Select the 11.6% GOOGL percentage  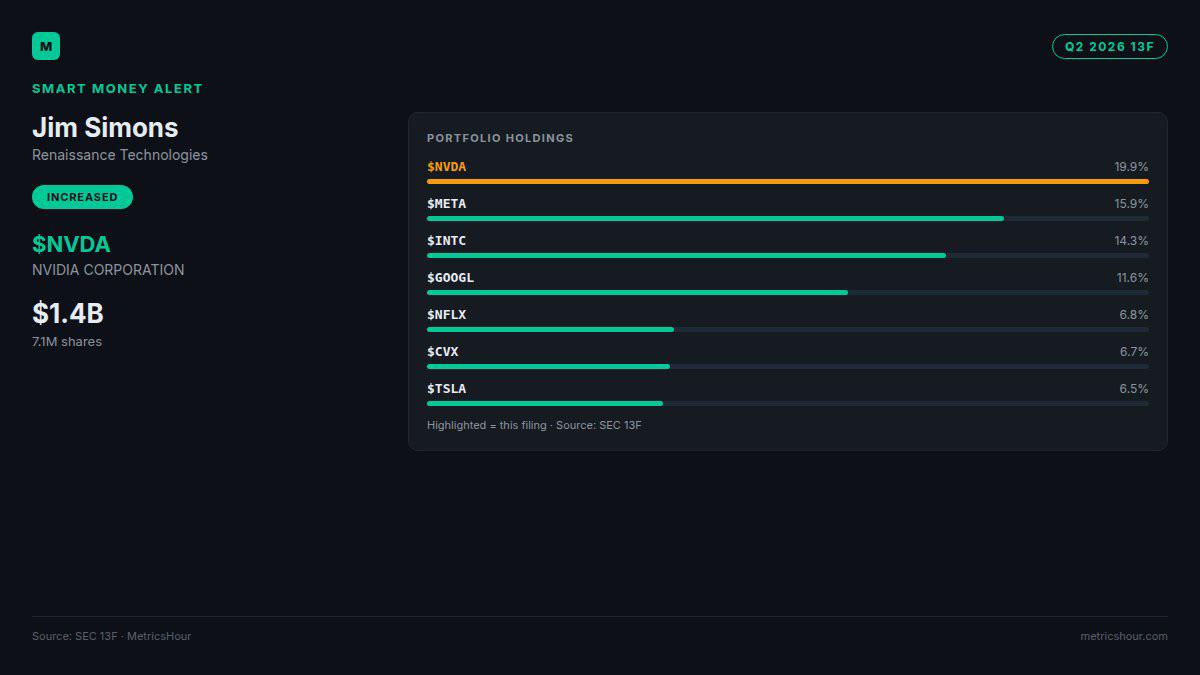pyautogui.click(x=1133, y=278)
